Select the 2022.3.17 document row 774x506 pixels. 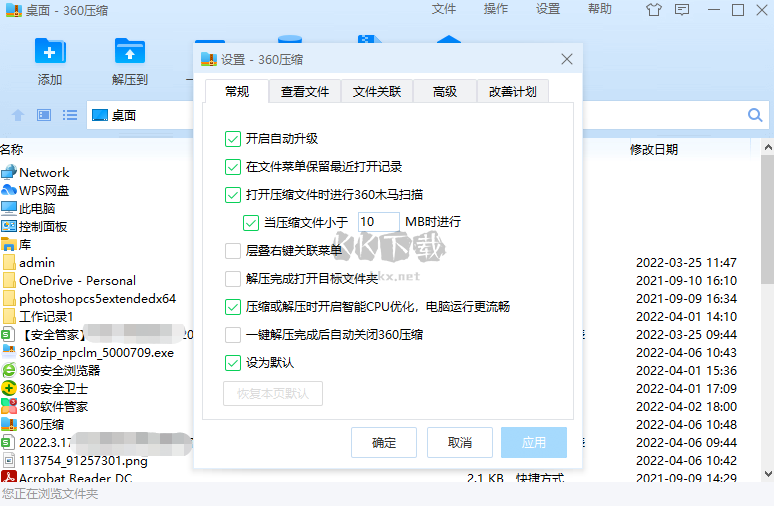[x=96, y=442]
